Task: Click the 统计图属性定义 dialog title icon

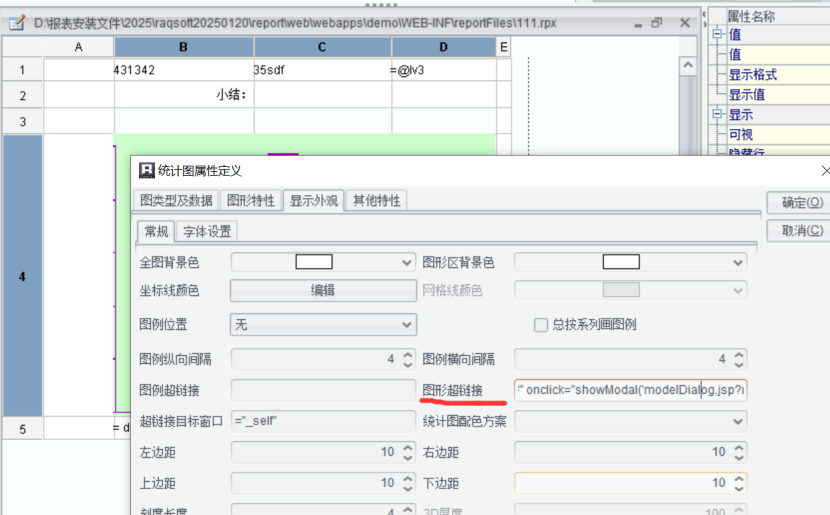Action: click(147, 170)
